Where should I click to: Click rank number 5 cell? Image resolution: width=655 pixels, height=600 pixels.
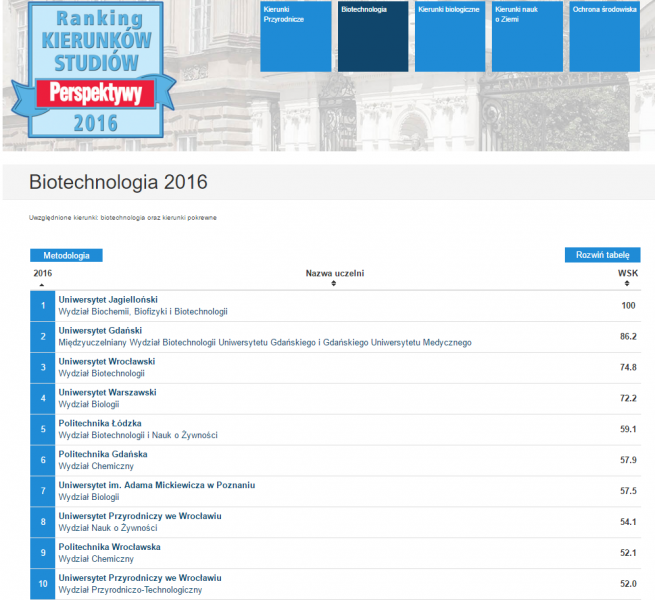point(43,430)
